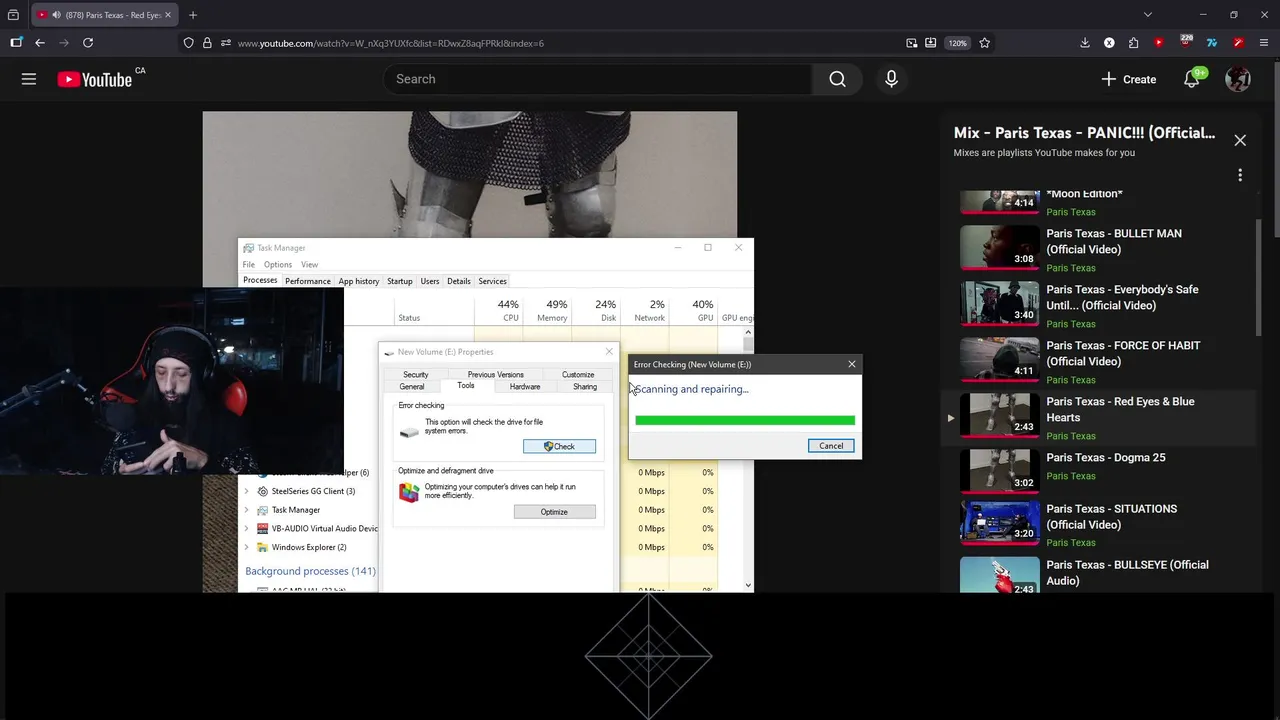
Task: Click the save-page icon beside zoom level
Action: click(931, 43)
